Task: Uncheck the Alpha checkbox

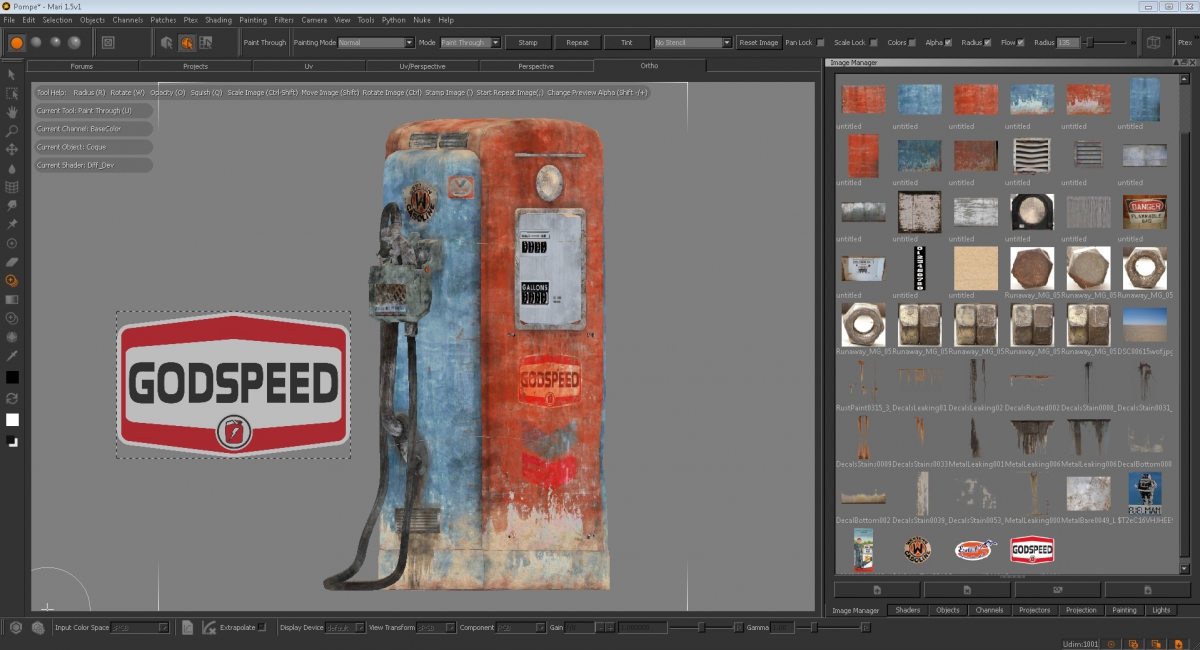Action: [948, 43]
